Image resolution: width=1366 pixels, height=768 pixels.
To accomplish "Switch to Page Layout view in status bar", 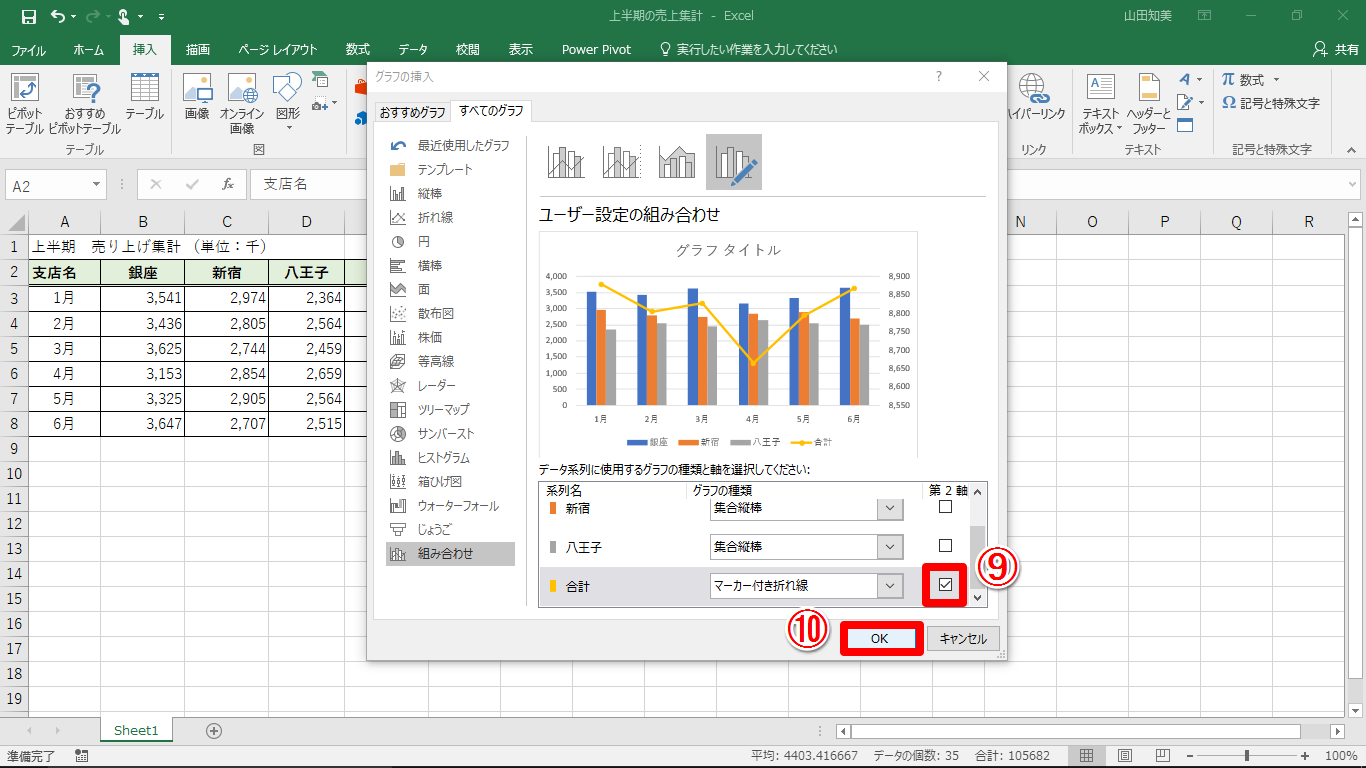I will [x=1125, y=756].
